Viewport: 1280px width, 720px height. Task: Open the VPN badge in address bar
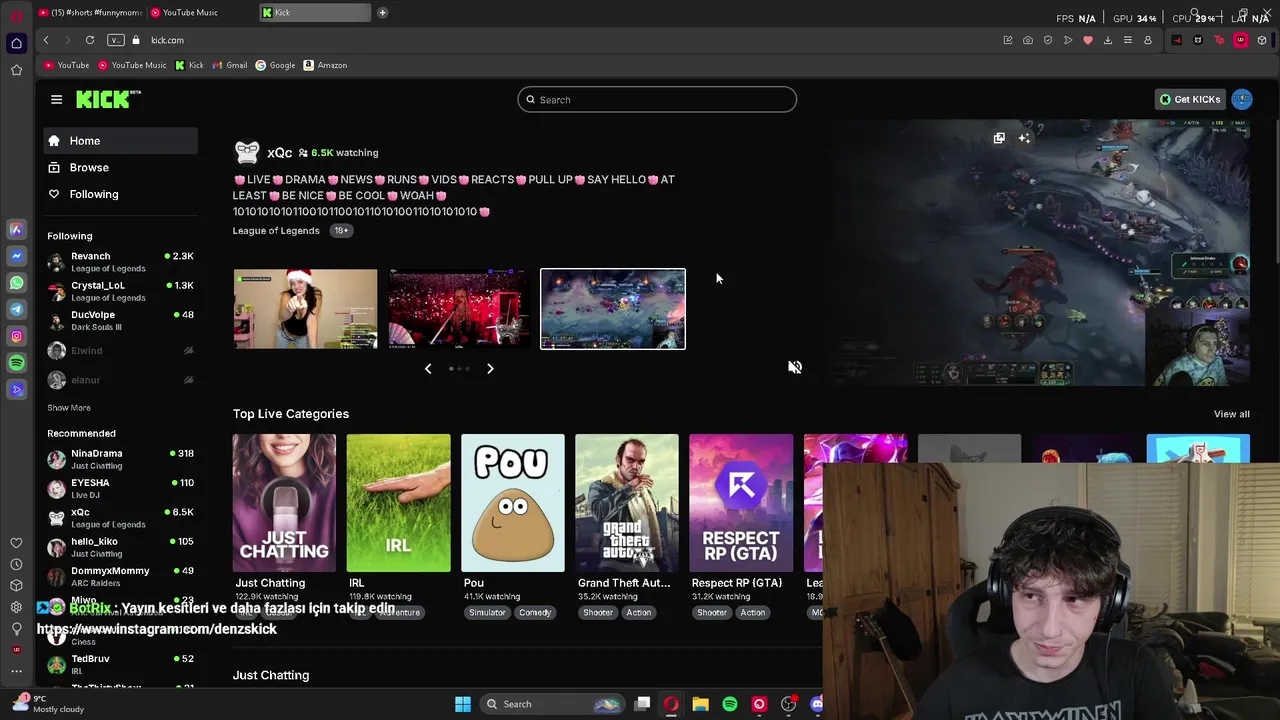(x=116, y=40)
